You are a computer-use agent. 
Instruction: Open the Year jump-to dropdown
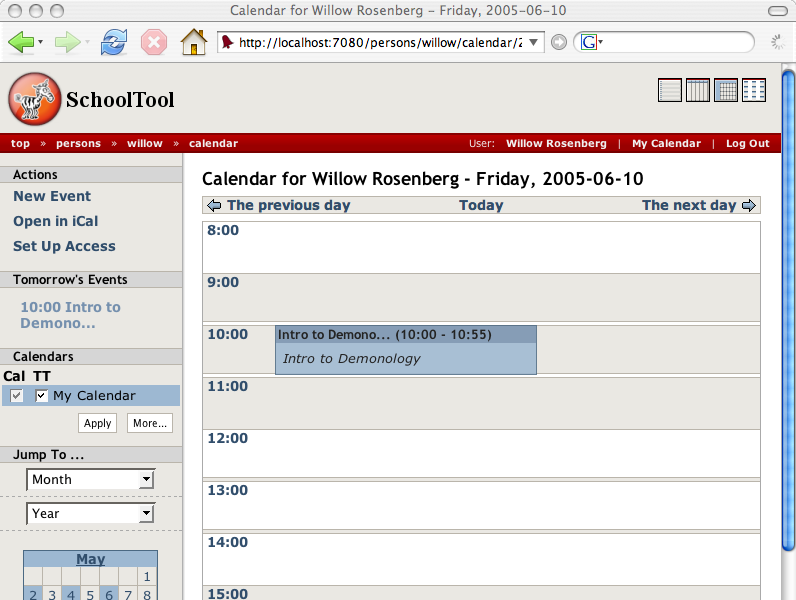click(x=90, y=514)
